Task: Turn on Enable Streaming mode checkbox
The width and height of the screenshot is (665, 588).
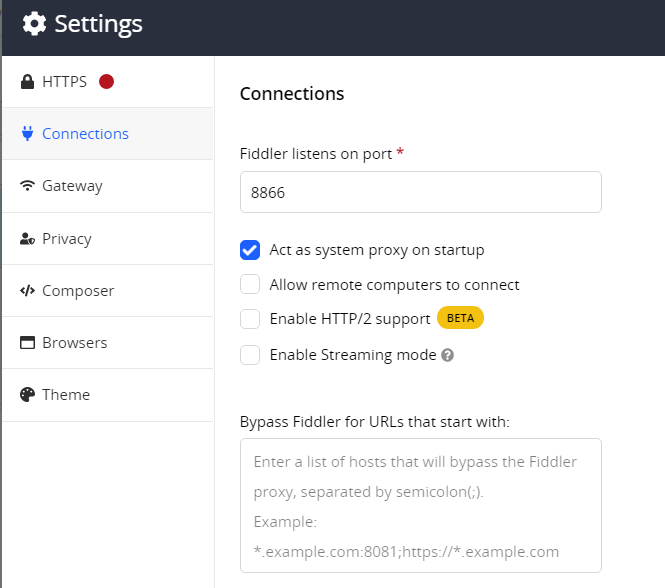Action: [250, 355]
